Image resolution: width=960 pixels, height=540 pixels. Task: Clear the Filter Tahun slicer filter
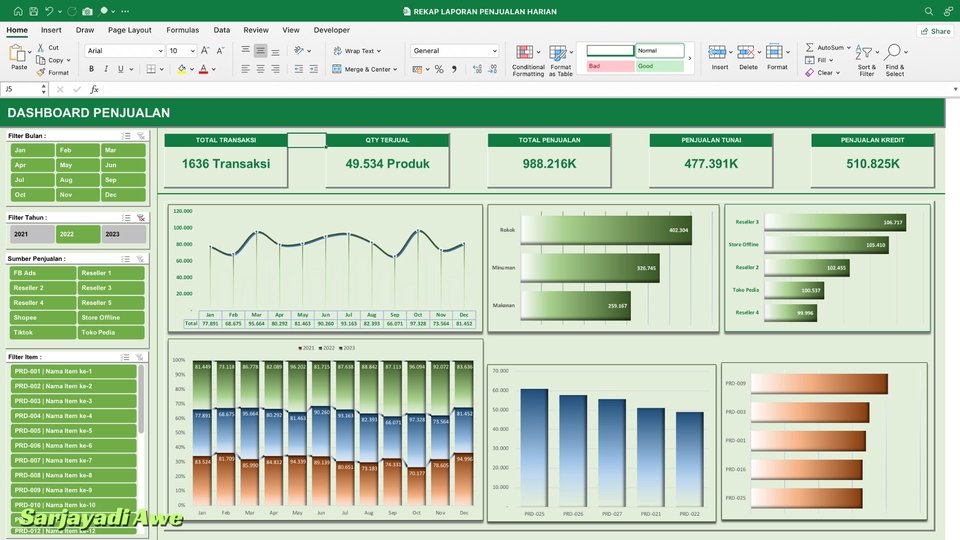[141, 217]
